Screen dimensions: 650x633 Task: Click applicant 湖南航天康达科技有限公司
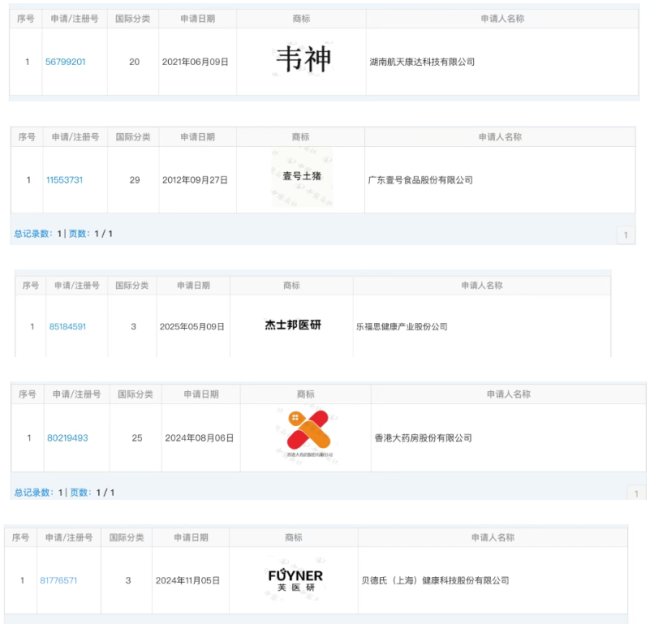(x=422, y=62)
